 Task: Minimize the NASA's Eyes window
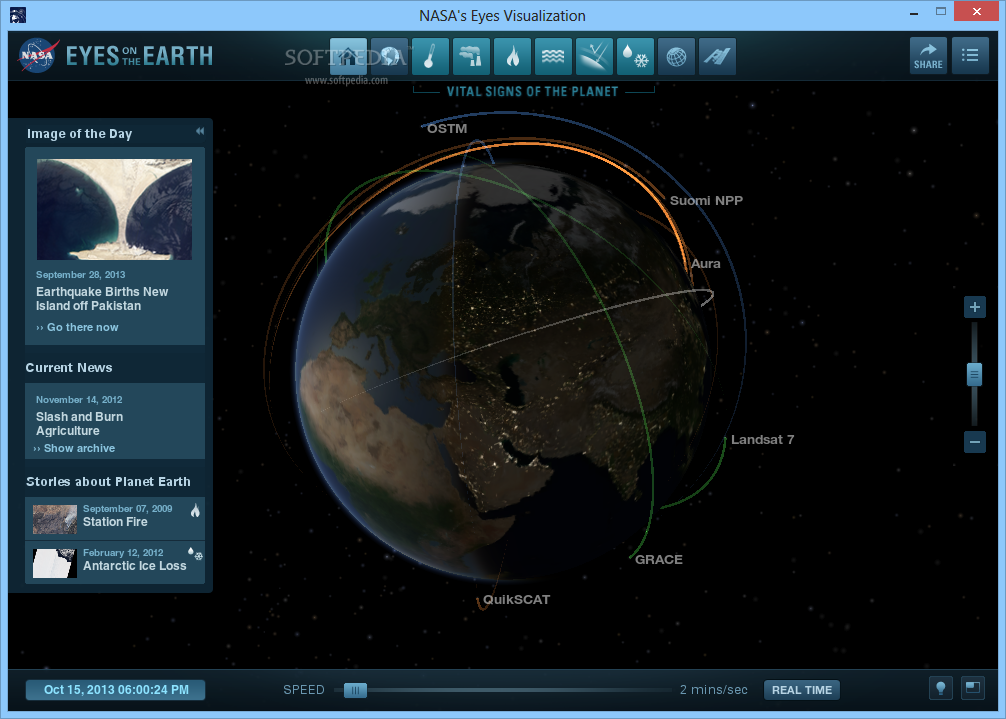click(914, 12)
